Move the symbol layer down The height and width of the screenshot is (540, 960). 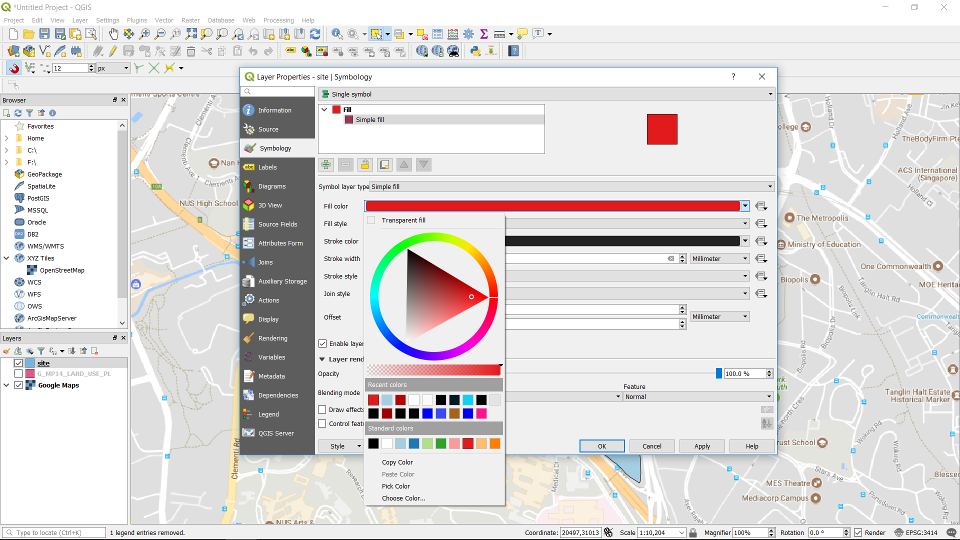coord(423,164)
